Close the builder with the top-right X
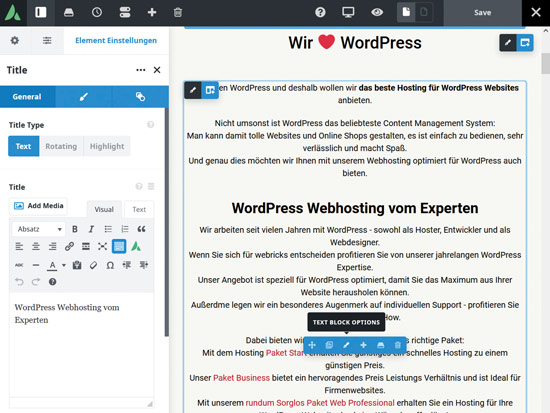This screenshot has width=550, height=413. pos(536,13)
